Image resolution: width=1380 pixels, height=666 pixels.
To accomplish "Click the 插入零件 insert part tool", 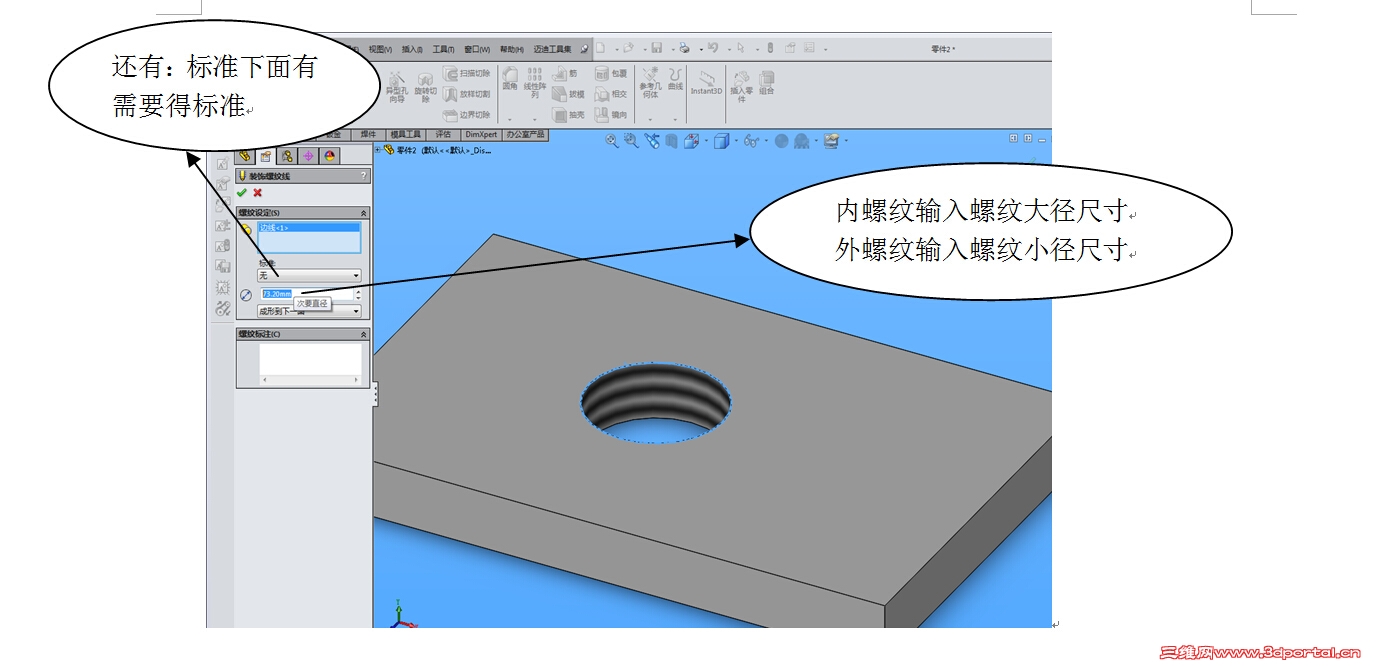I will point(741,85).
